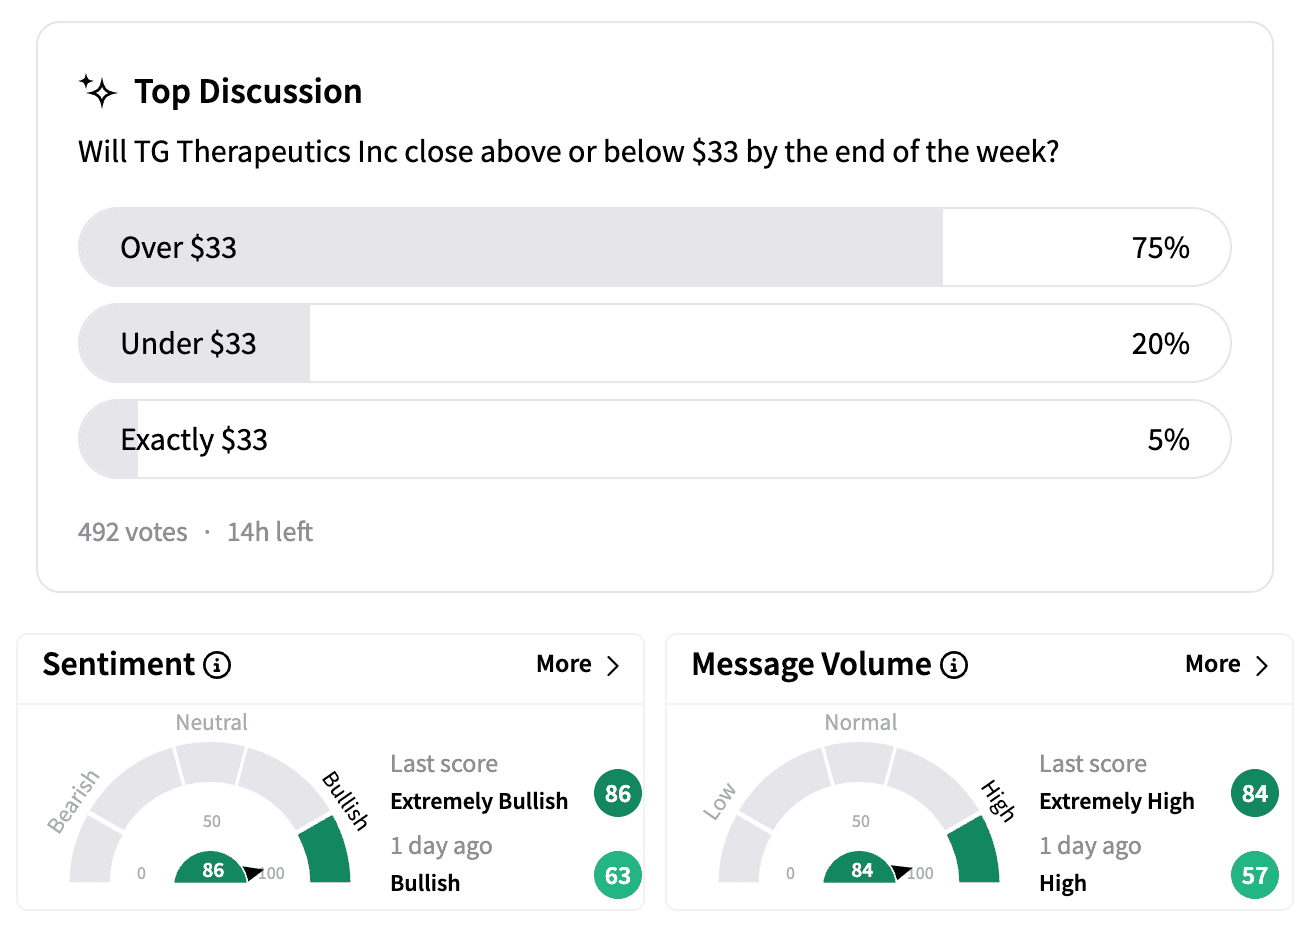
Task: Click the 1 day ago sentiment 63 badge
Action: (x=618, y=875)
